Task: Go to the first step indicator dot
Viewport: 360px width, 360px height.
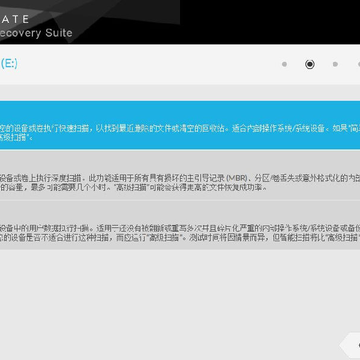Action: click(284, 64)
